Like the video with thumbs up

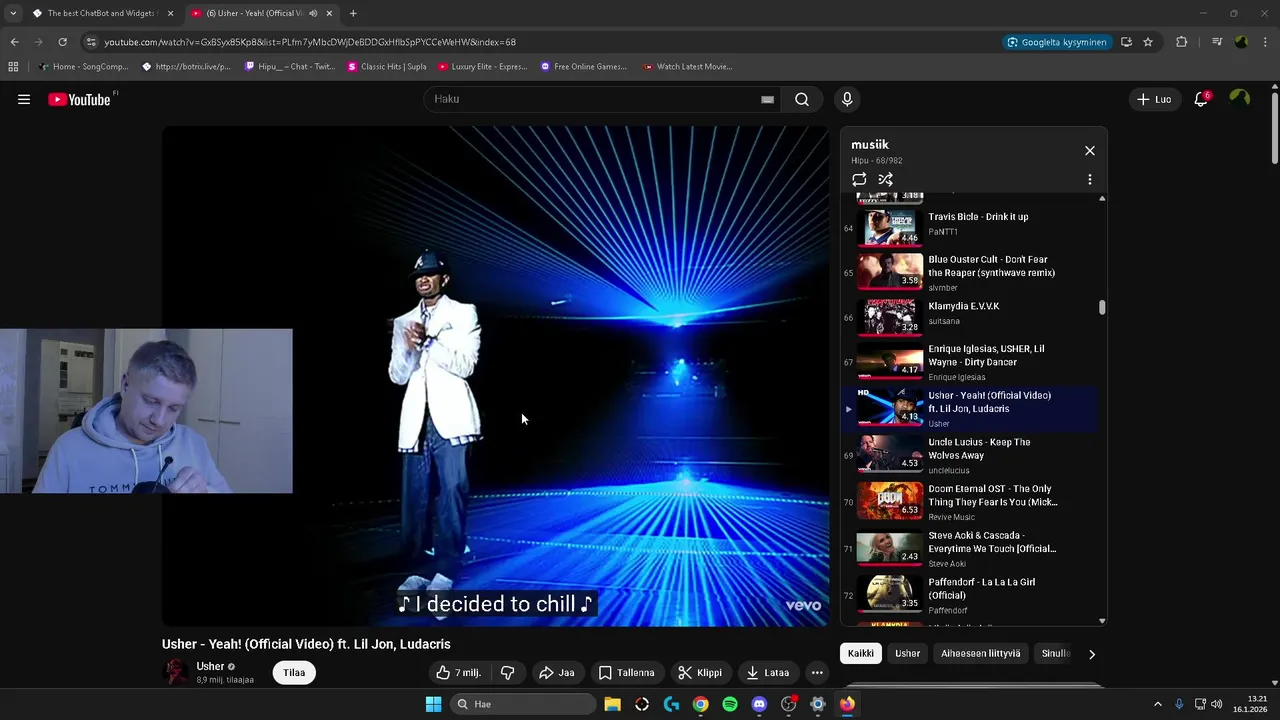pos(458,673)
